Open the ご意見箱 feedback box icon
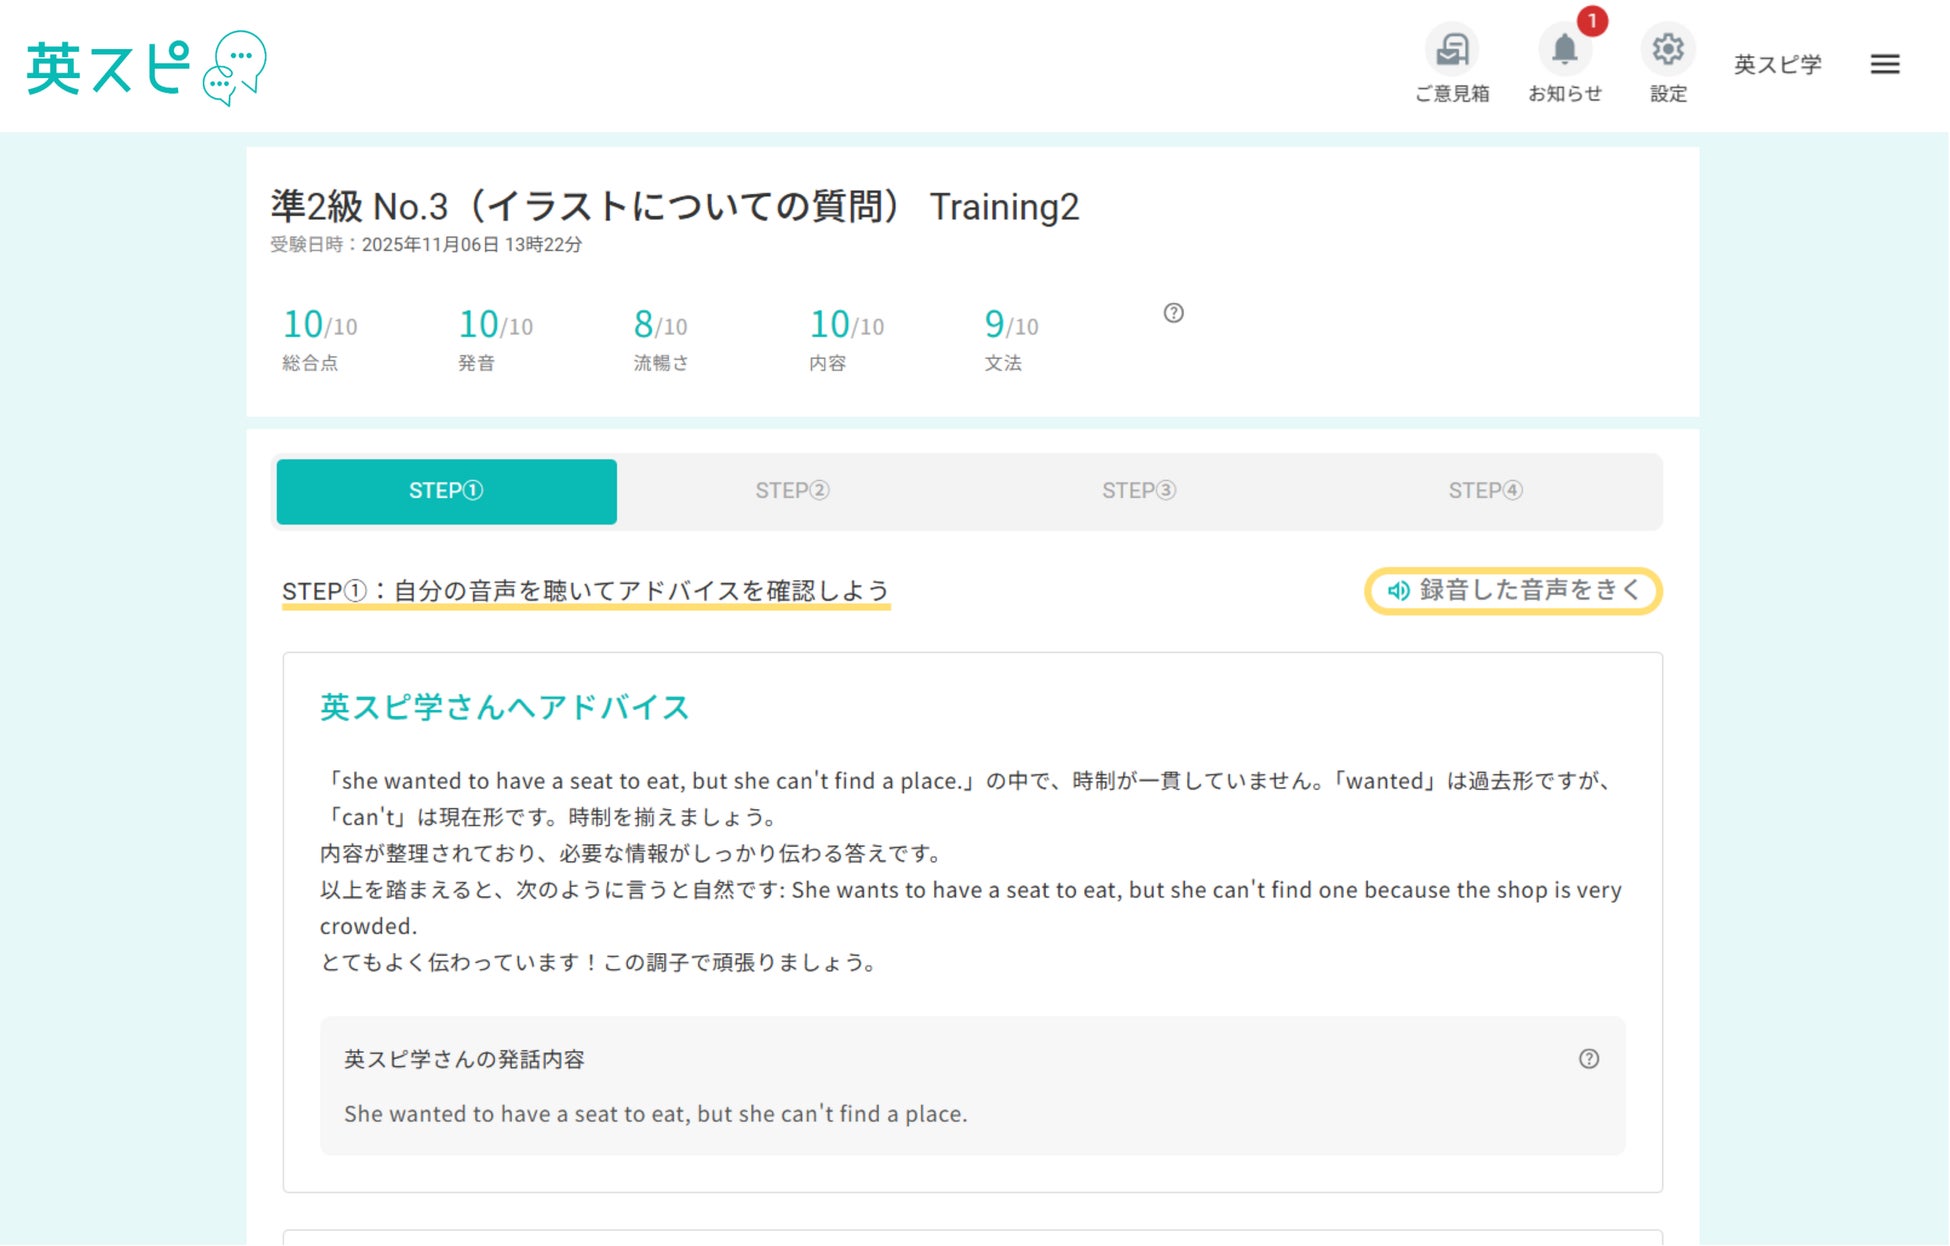The height and width of the screenshot is (1246, 1950). click(1451, 50)
